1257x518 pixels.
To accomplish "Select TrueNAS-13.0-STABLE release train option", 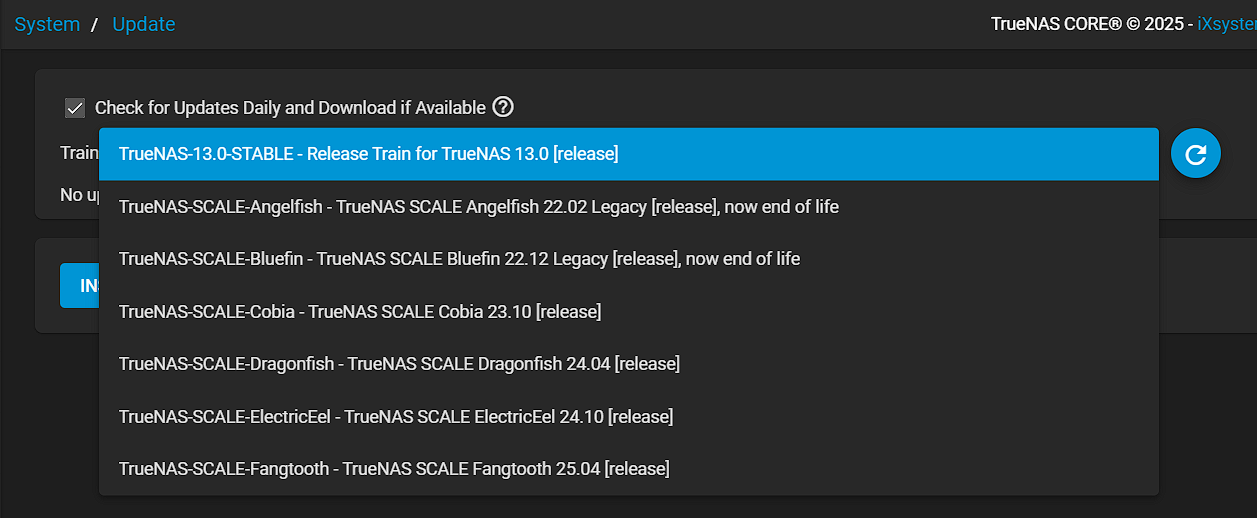I will (629, 154).
